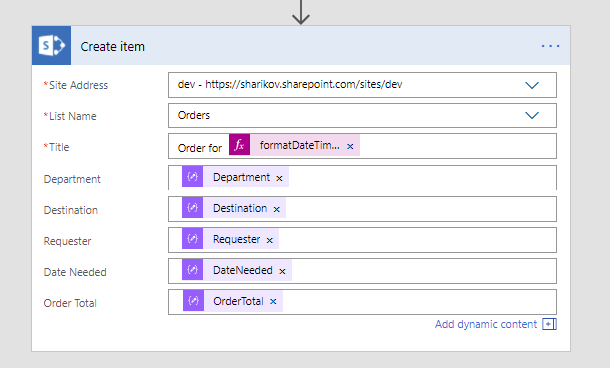The width and height of the screenshot is (610, 368).
Task: Click the purple OrderTotal dynamic content icon
Action: (193, 301)
